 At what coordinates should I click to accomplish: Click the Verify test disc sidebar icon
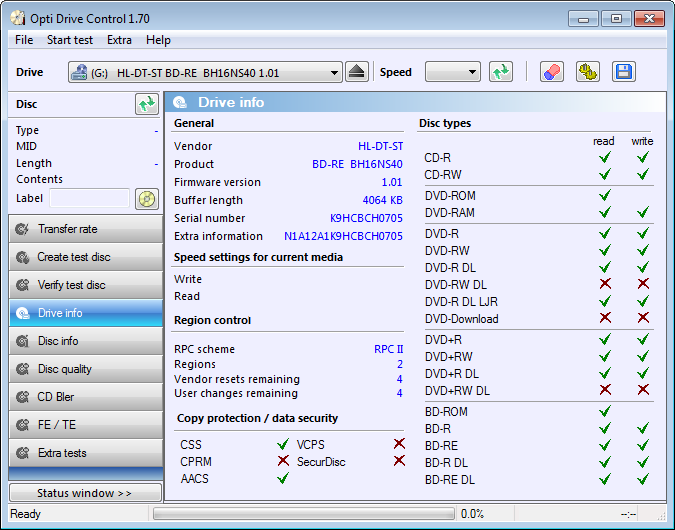coord(22,285)
